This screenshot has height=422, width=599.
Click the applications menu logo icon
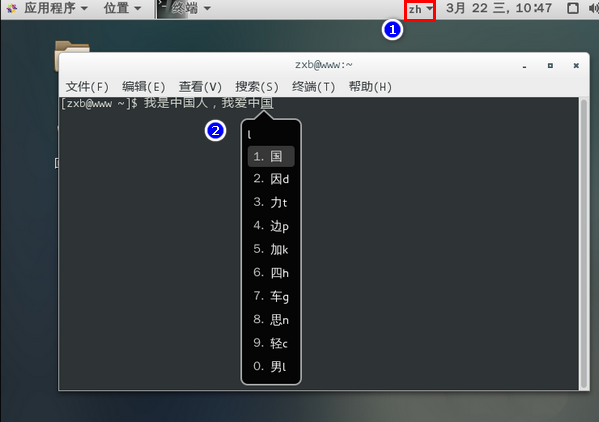coord(12,8)
